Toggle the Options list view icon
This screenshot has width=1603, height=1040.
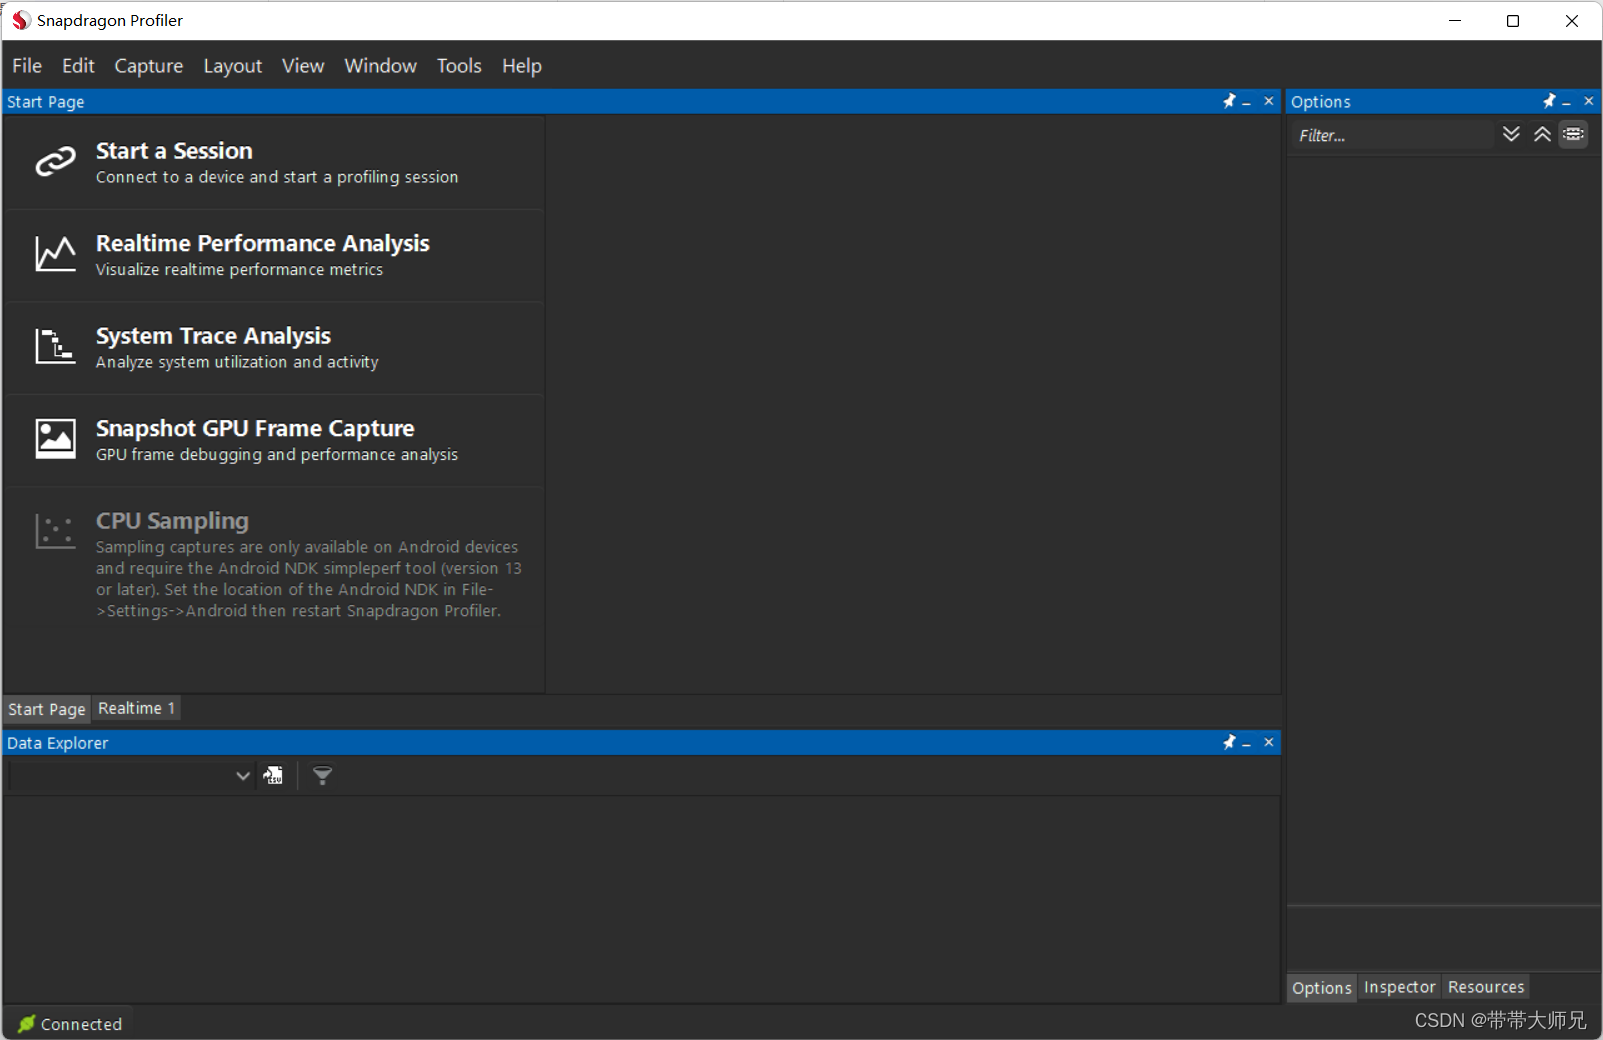[1574, 134]
